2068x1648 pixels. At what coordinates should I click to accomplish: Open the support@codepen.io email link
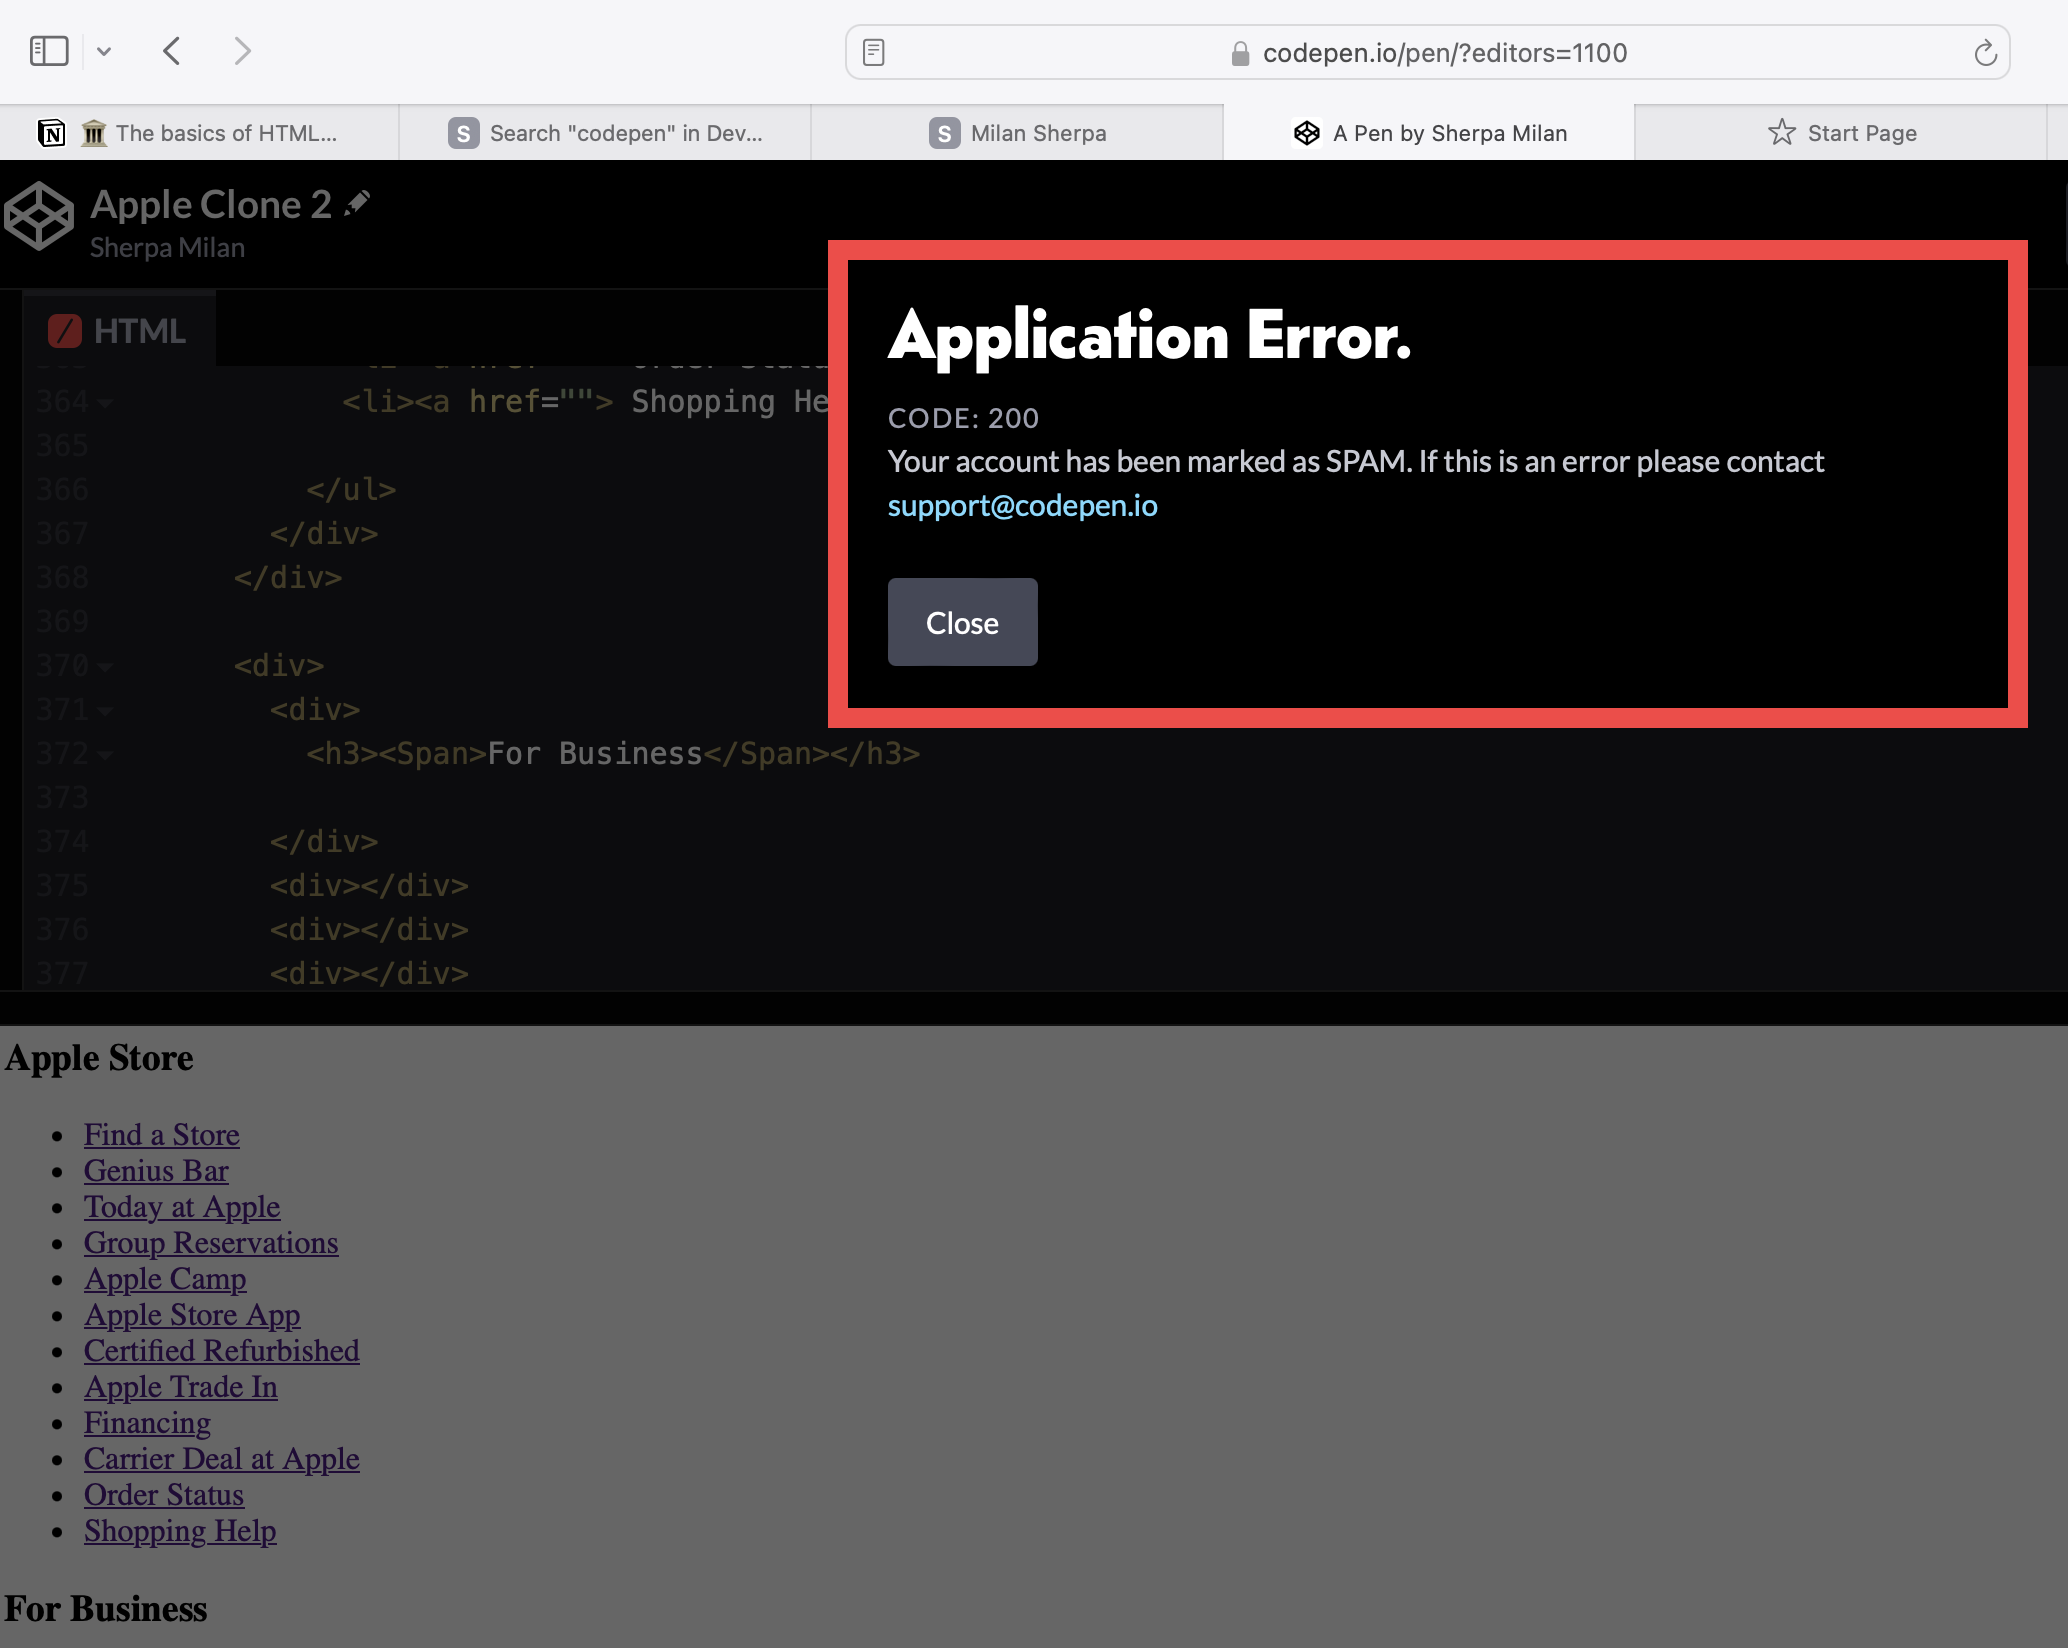coord(1021,505)
